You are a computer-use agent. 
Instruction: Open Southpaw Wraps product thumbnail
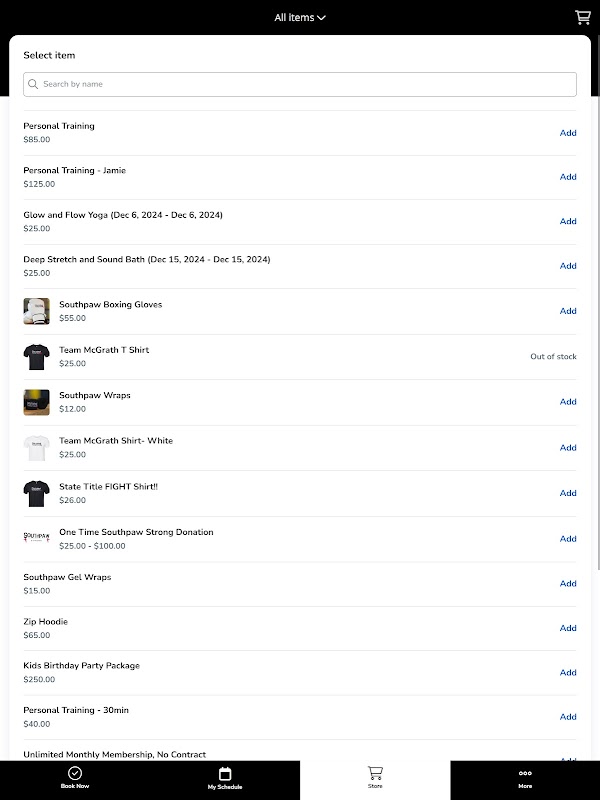tap(37, 402)
